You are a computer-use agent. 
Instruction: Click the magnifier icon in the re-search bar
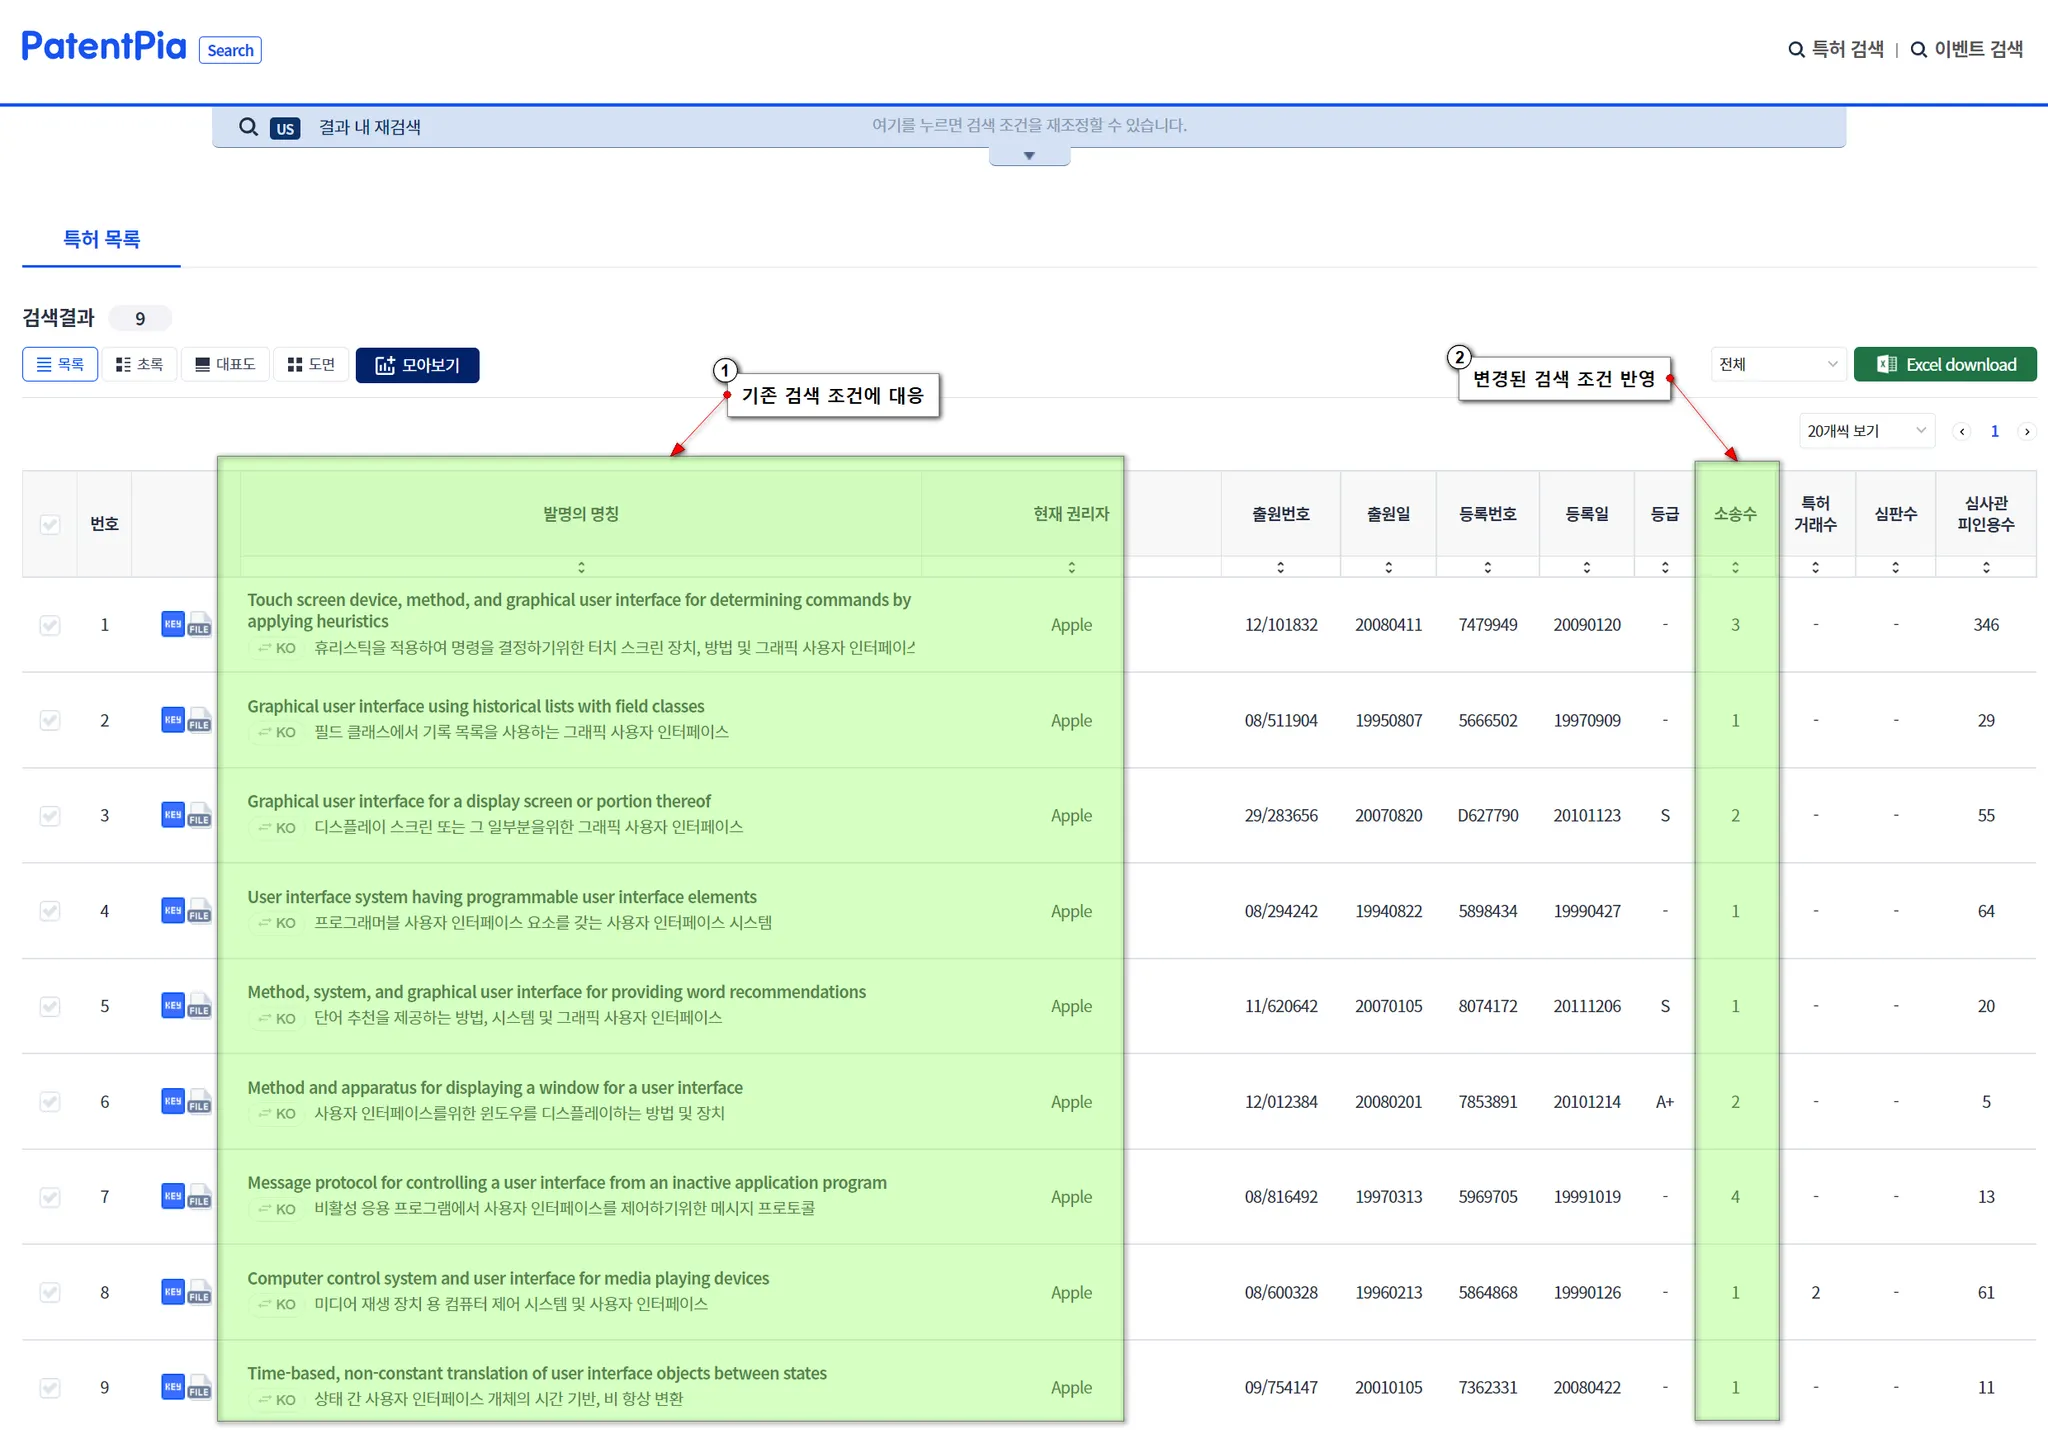248,127
